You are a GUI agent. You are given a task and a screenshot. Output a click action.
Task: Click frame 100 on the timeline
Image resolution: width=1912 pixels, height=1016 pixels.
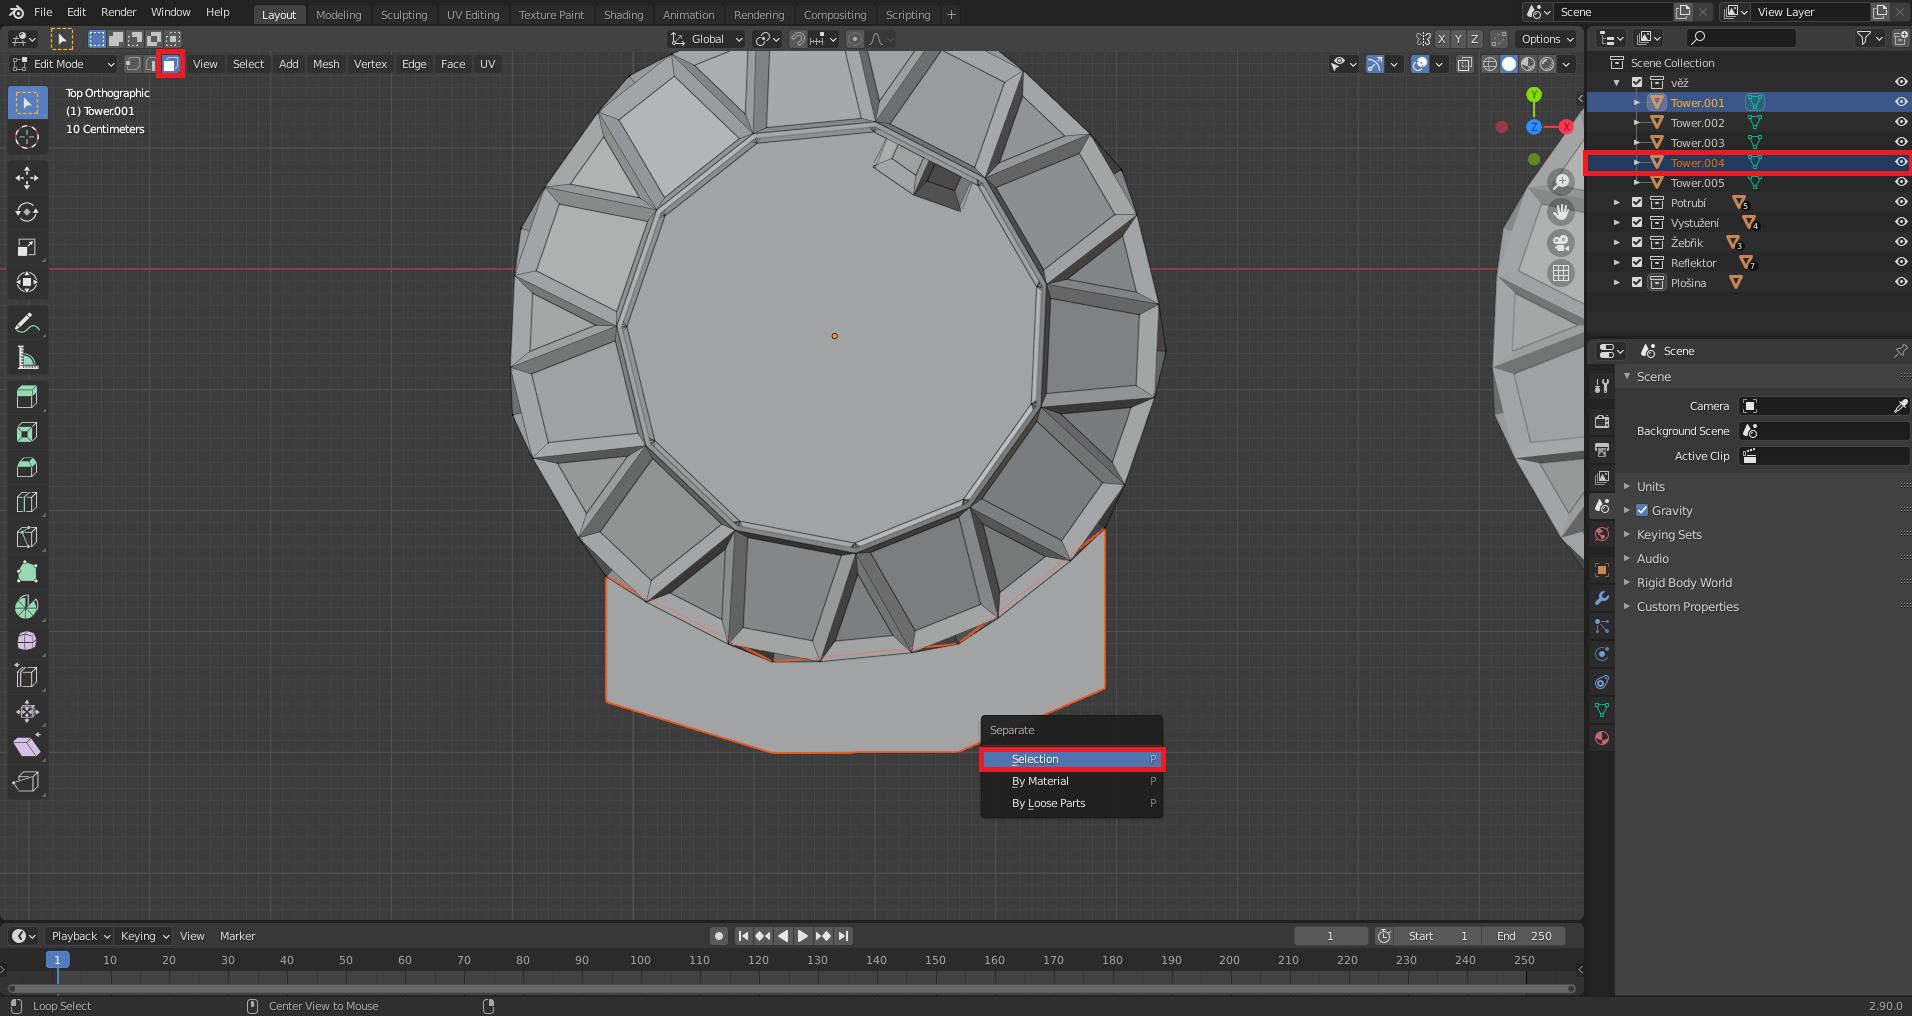coord(640,960)
